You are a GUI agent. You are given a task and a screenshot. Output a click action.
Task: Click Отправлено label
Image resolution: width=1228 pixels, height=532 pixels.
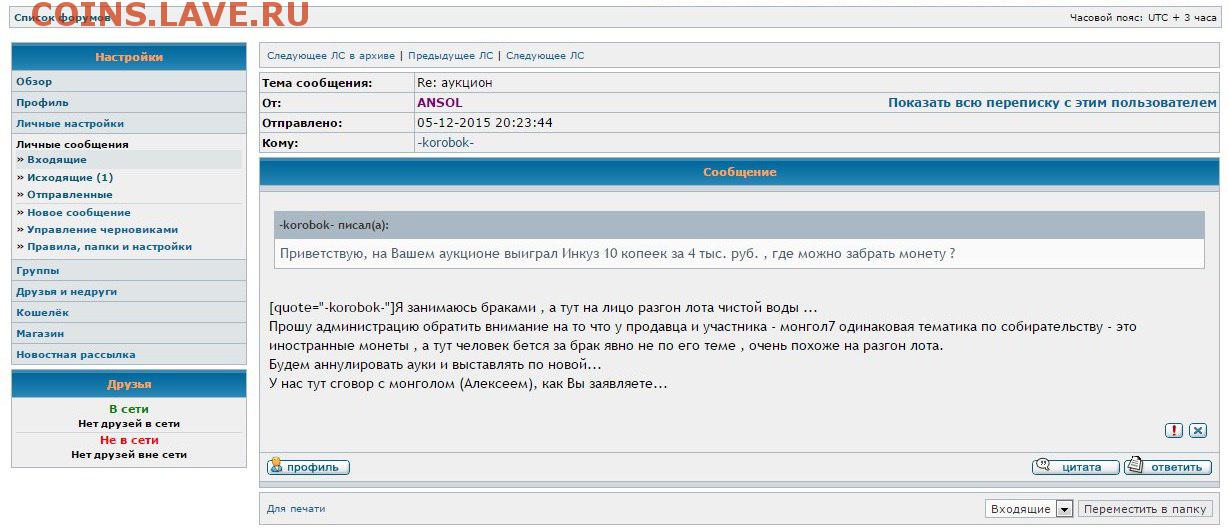(302, 123)
